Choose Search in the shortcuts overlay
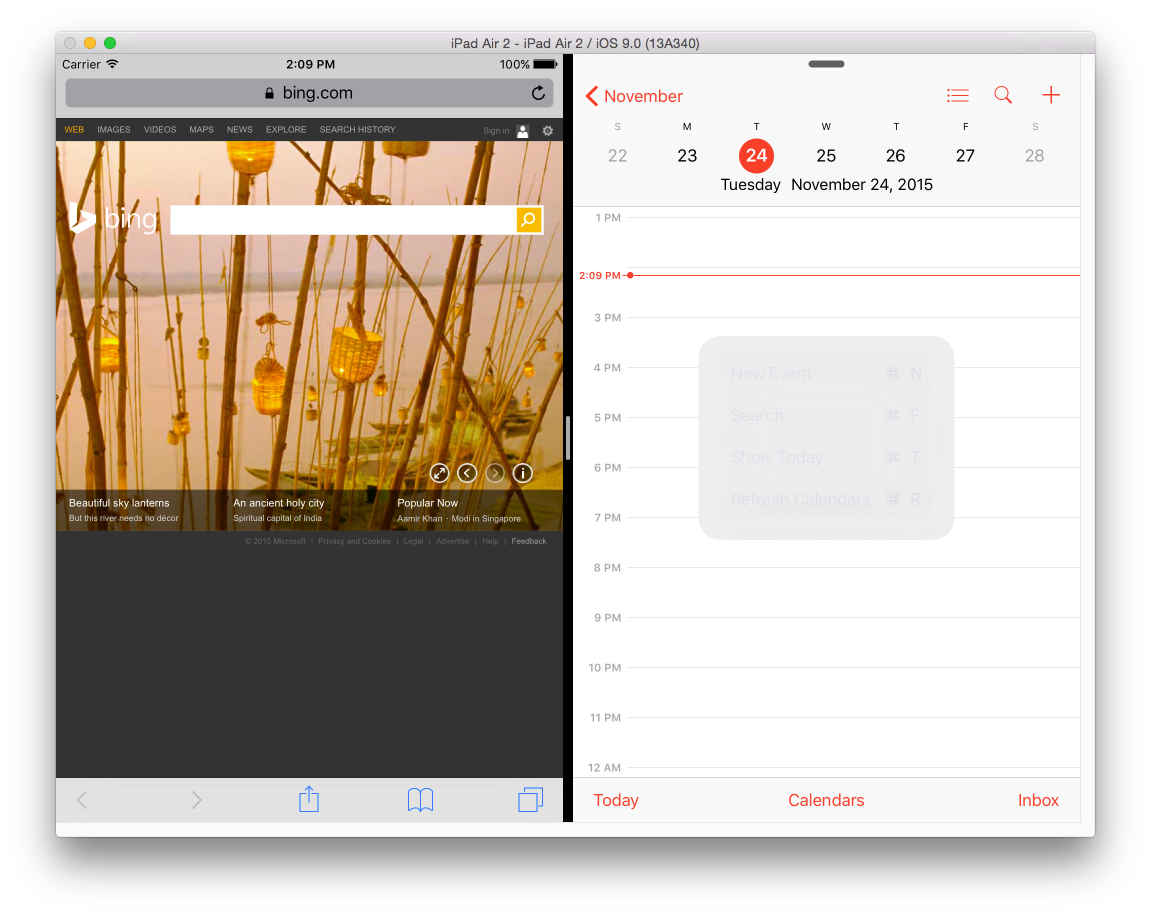Screen dimensions: 1151x917 click(826, 416)
